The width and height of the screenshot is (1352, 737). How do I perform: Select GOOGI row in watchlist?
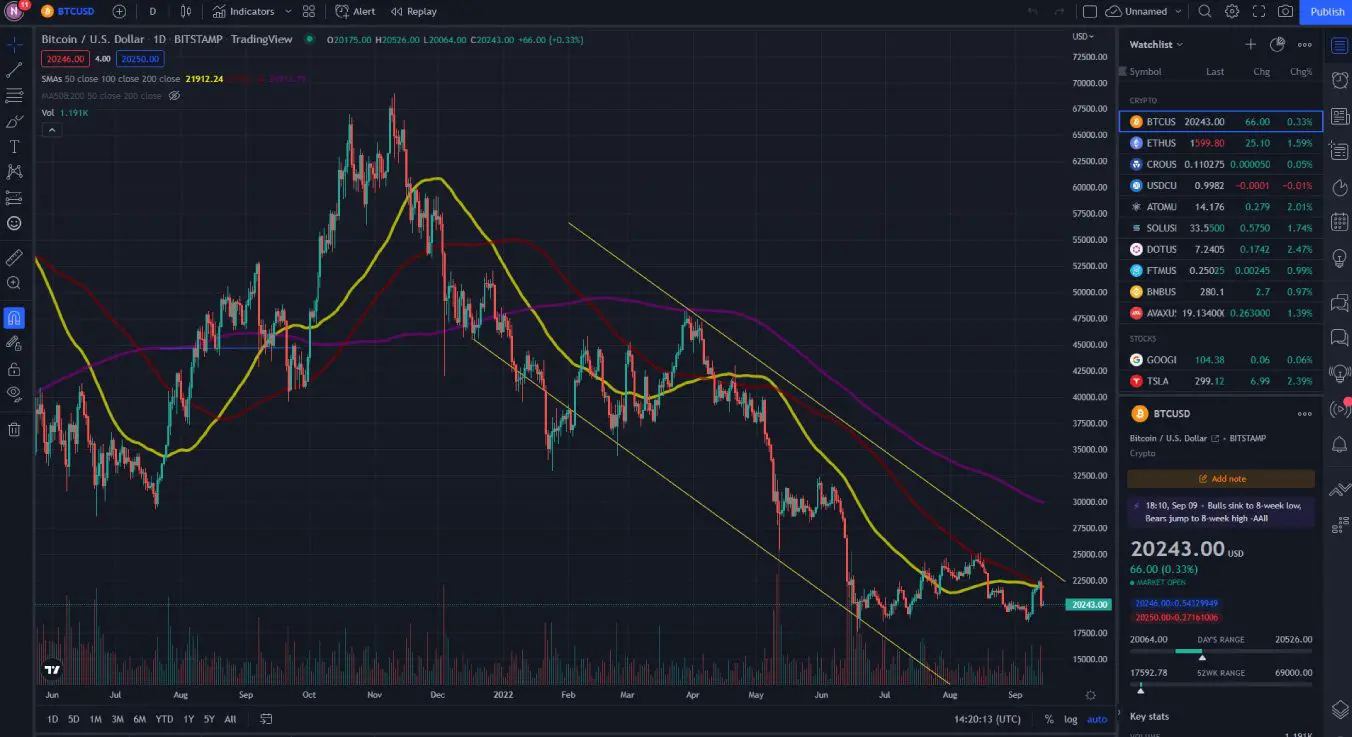coord(1221,359)
